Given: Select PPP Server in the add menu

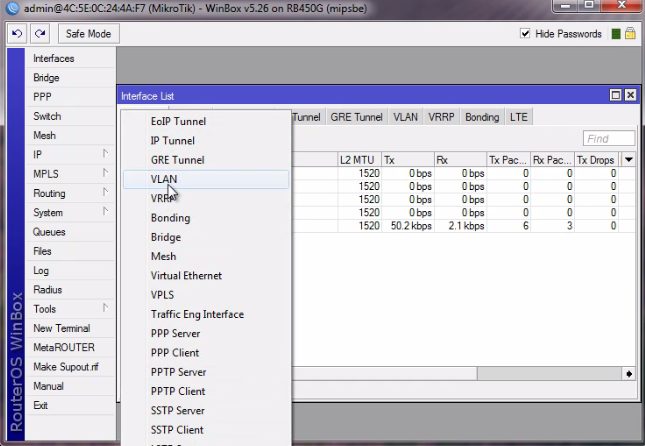Looking at the screenshot, I should click(x=206, y=334).
